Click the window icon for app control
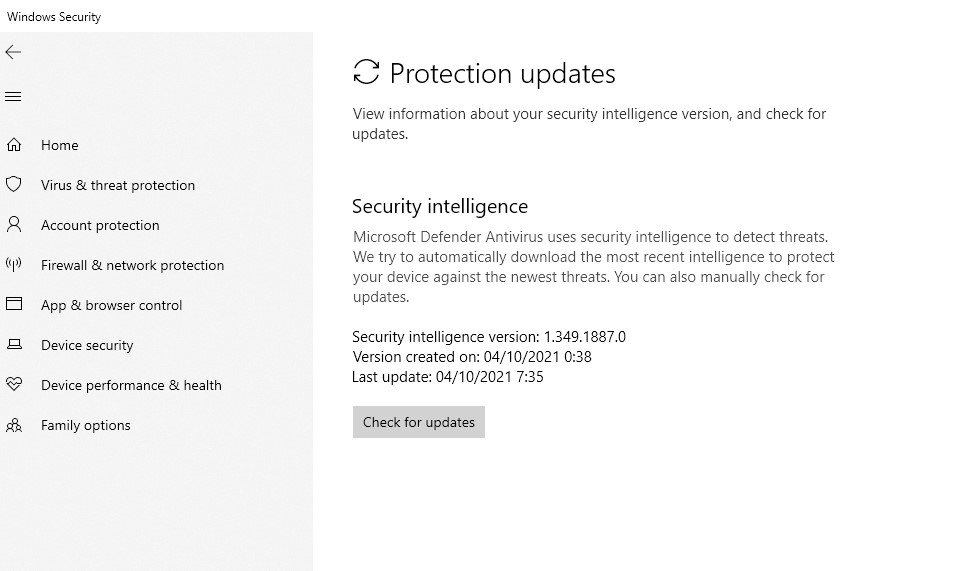The height and width of the screenshot is (571, 973). pyautogui.click(x=14, y=305)
